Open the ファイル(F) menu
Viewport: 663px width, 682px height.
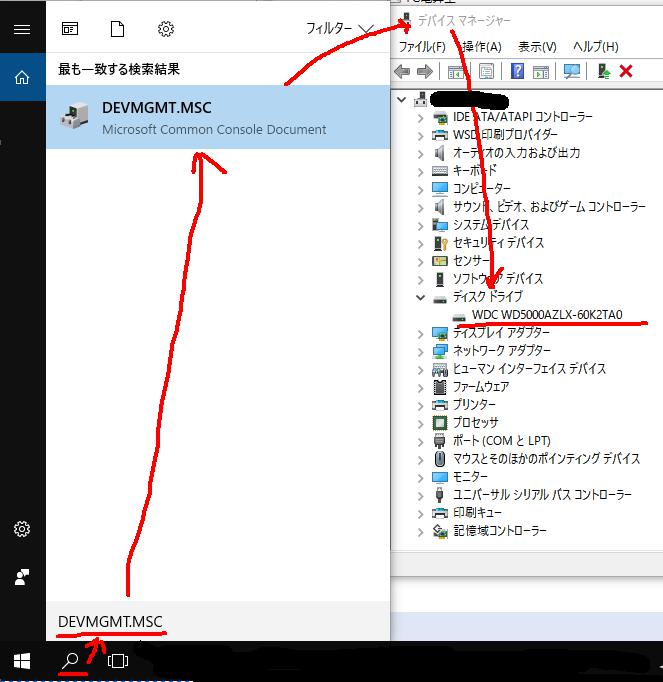(422, 47)
